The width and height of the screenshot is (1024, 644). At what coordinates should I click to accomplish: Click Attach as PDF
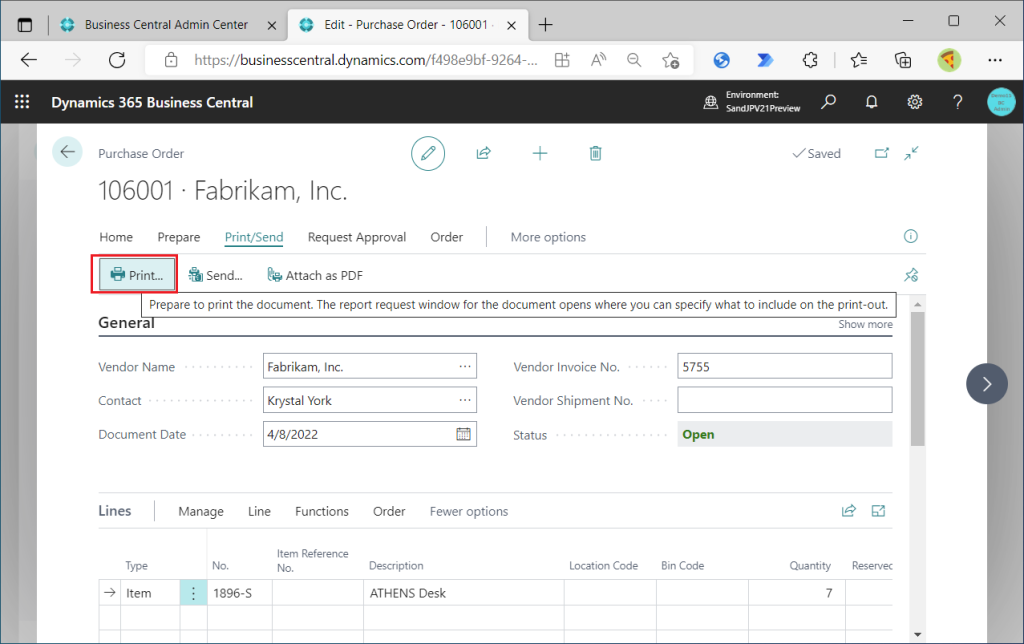[315, 276]
